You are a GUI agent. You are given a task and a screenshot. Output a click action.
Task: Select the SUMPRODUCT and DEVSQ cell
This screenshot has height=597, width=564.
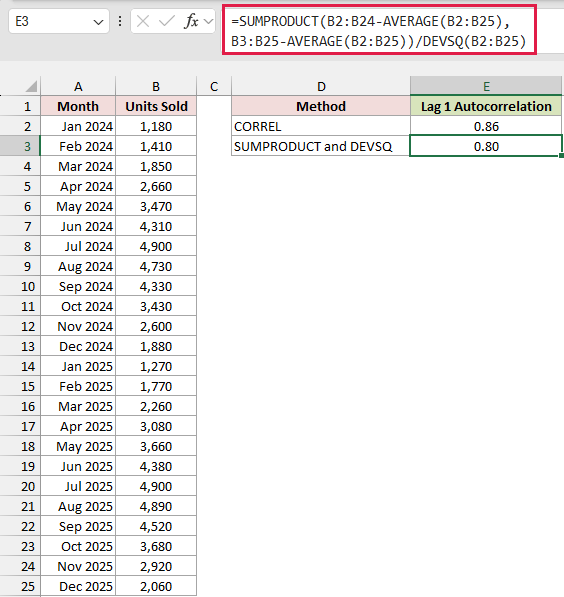click(321, 146)
